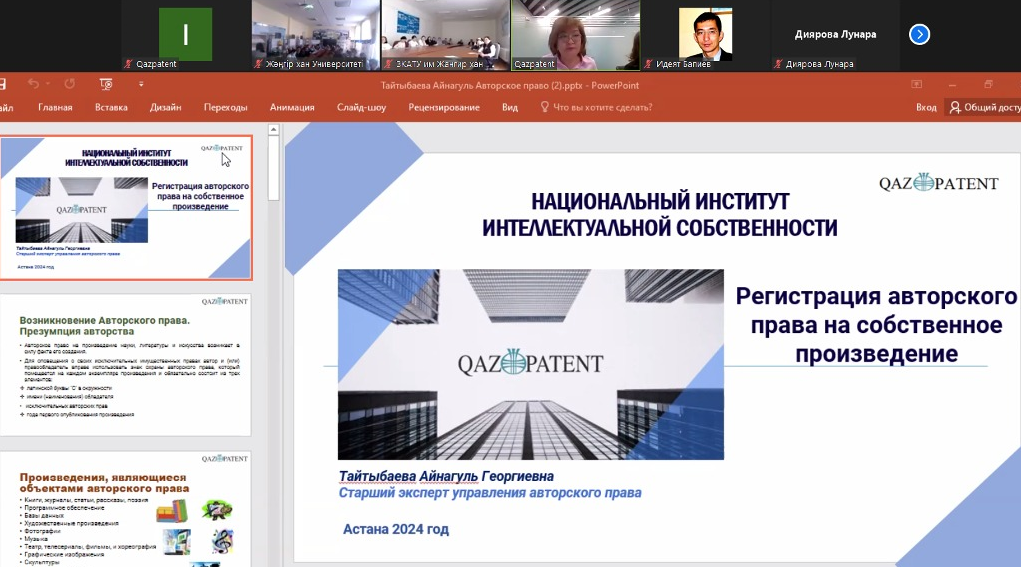Click the muted mic icon beside Диярова Лунара
This screenshot has height=567, width=1021.
778,64
